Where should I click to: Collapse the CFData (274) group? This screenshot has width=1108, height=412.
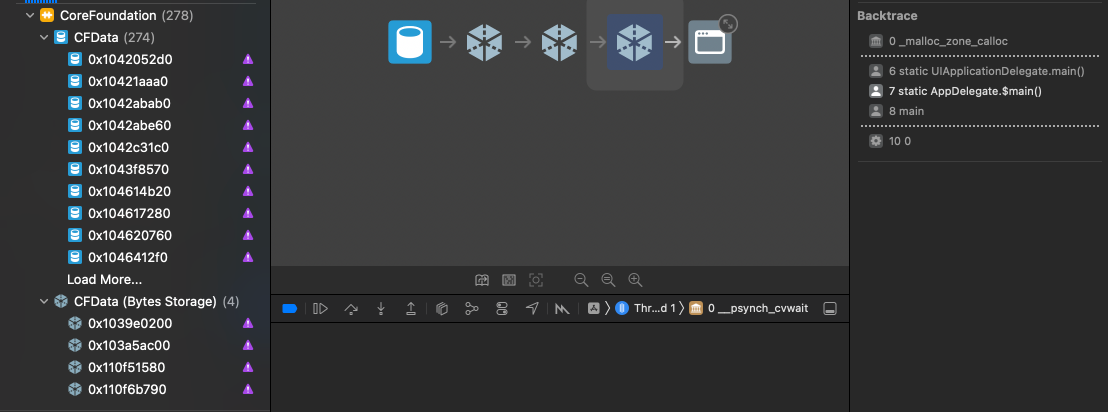pyautogui.click(x=44, y=38)
